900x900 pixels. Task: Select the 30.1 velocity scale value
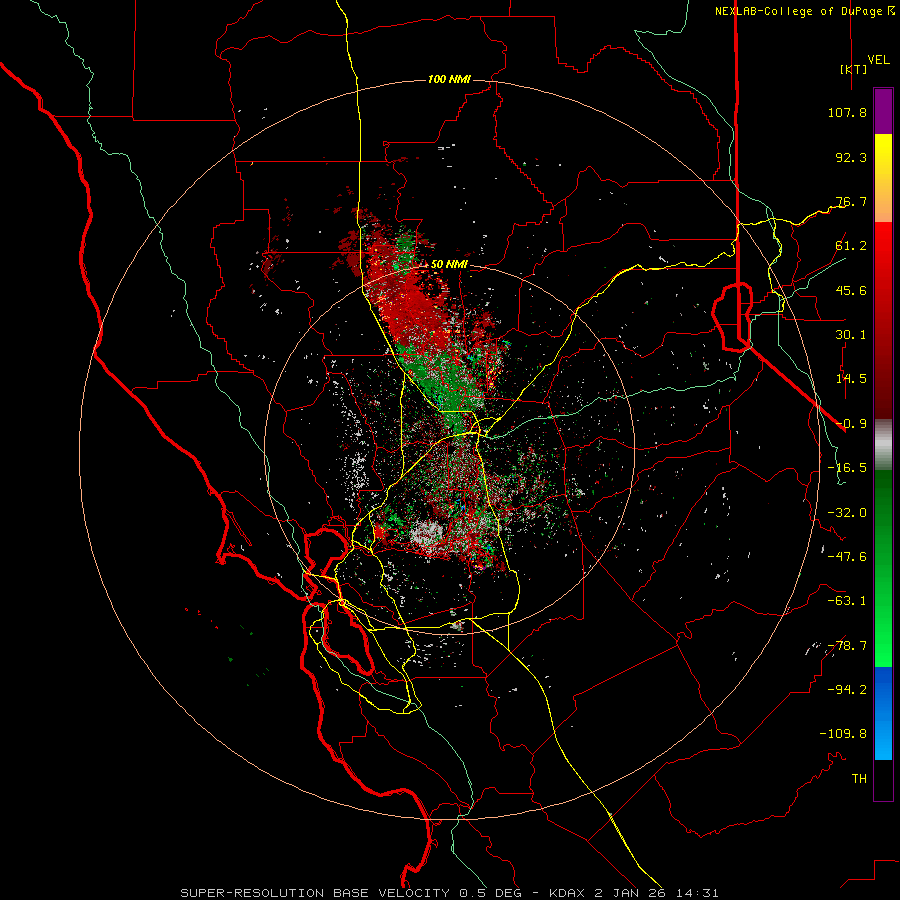coord(851,335)
